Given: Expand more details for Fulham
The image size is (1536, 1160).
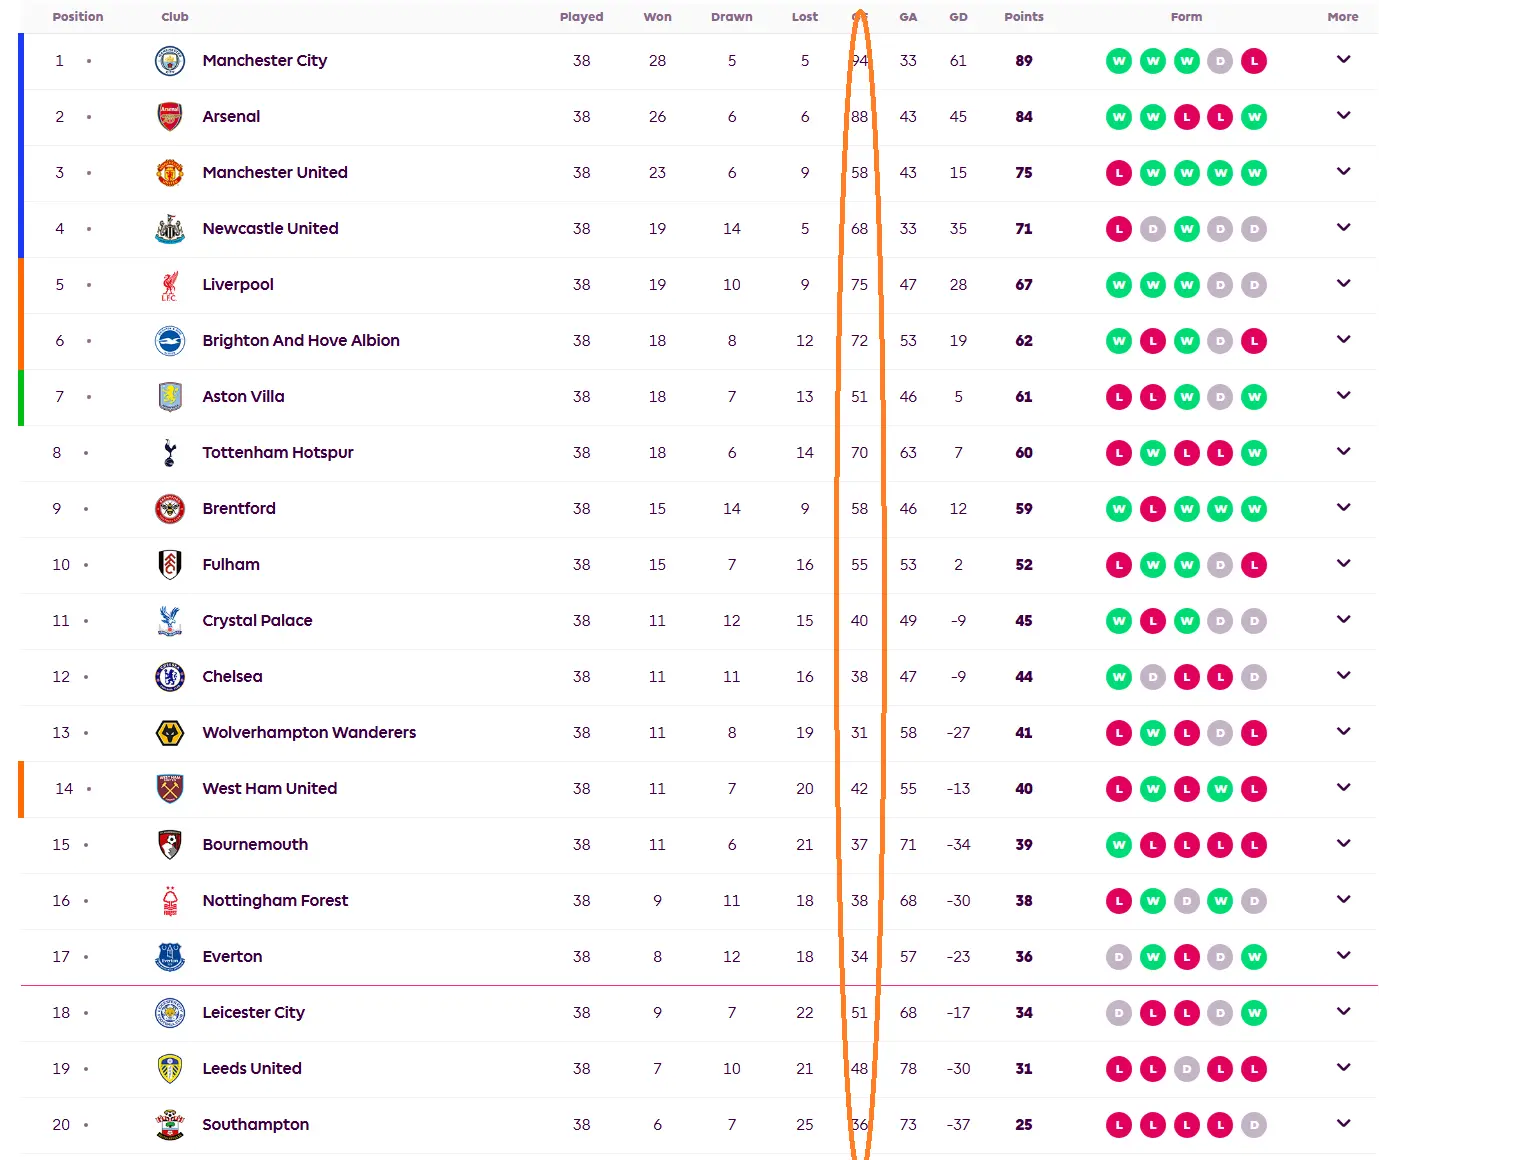Looking at the screenshot, I should (1343, 564).
